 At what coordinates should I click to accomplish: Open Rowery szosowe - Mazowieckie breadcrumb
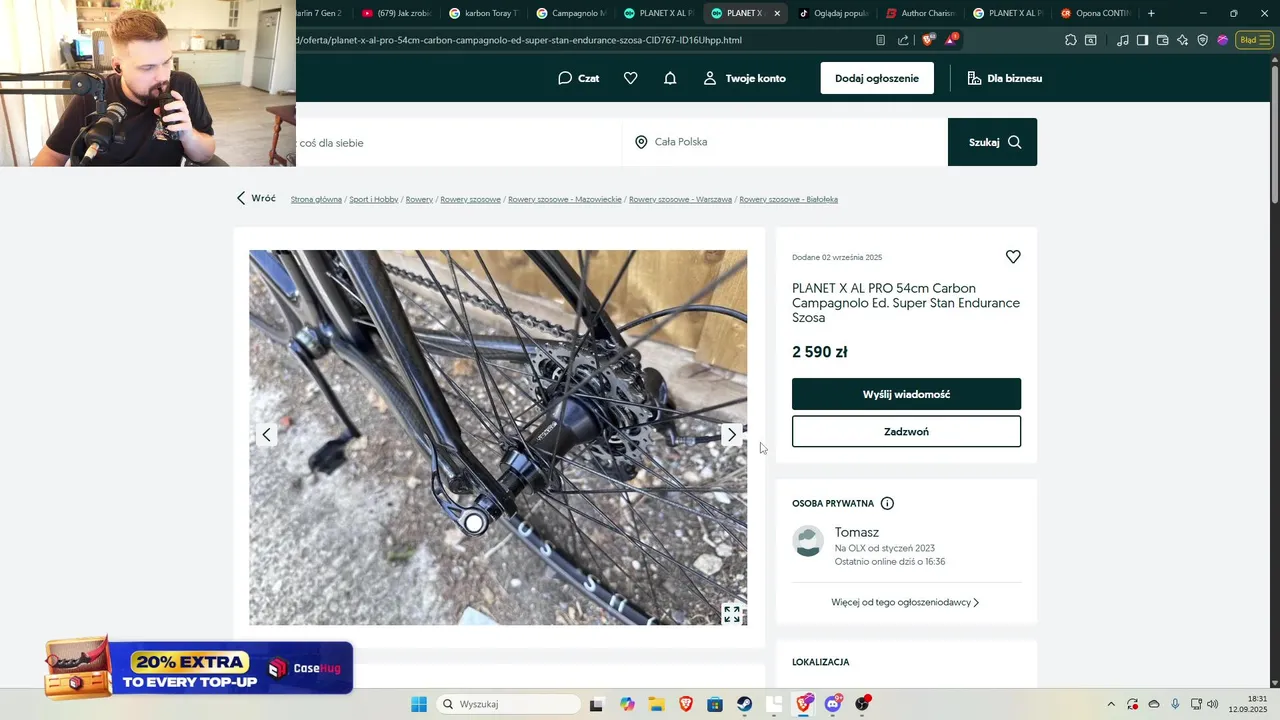click(x=565, y=199)
